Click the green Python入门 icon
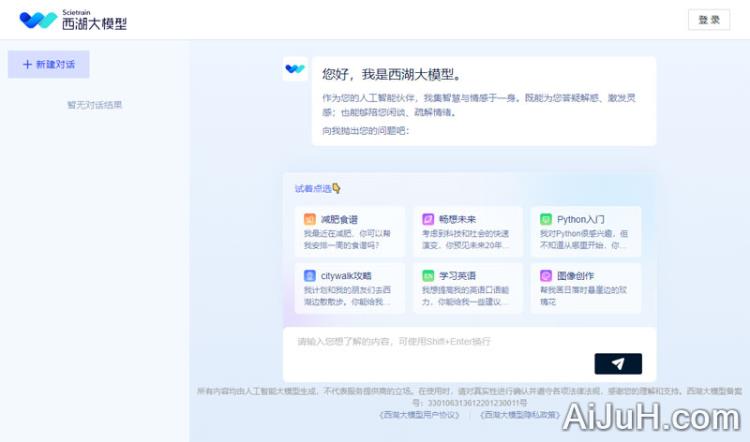Image resolution: width=750 pixels, height=442 pixels. pos(546,219)
